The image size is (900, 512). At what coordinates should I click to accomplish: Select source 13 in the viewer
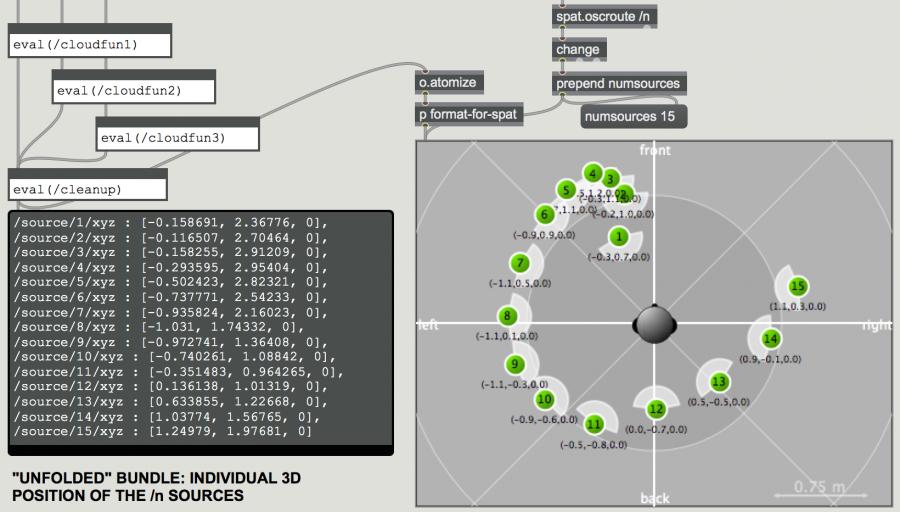pos(719,381)
